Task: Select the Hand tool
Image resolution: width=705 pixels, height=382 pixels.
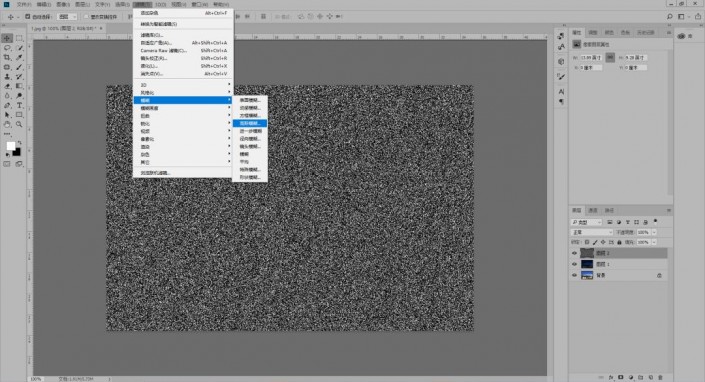Action: [7, 124]
